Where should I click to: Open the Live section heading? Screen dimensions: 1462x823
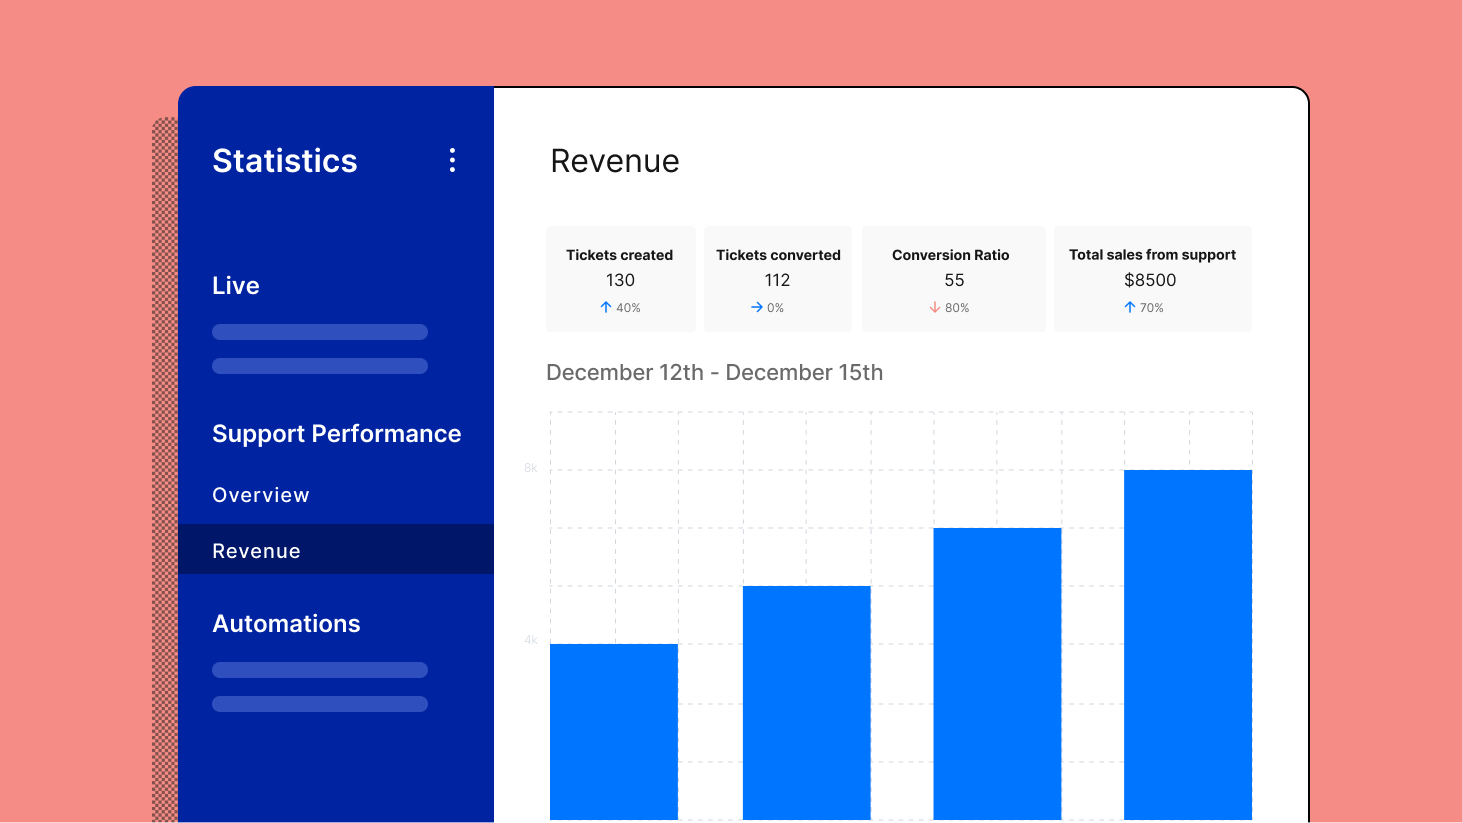[236, 286]
